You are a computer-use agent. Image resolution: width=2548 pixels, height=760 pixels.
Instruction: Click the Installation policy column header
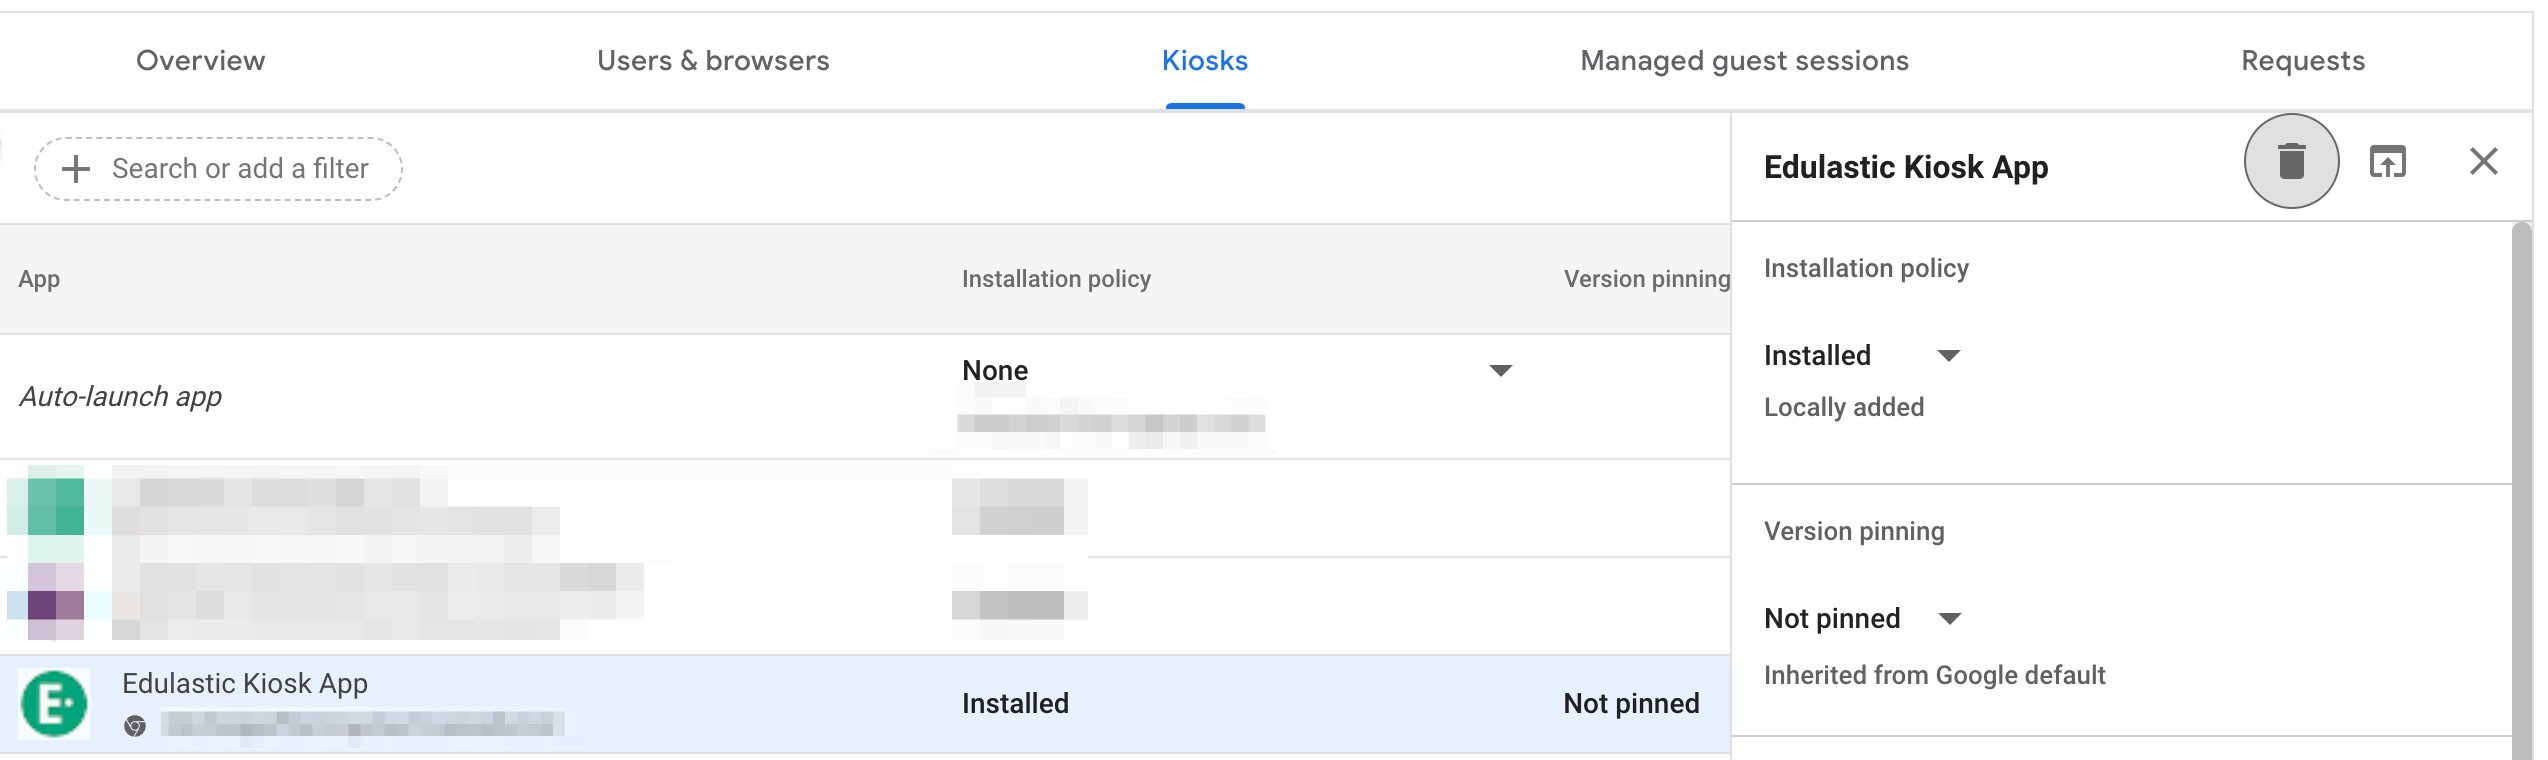pyautogui.click(x=1056, y=279)
